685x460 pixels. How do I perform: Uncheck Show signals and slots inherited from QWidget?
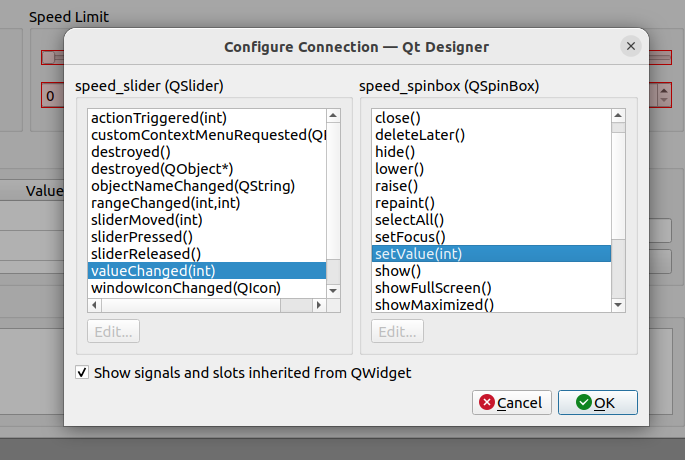point(82,373)
